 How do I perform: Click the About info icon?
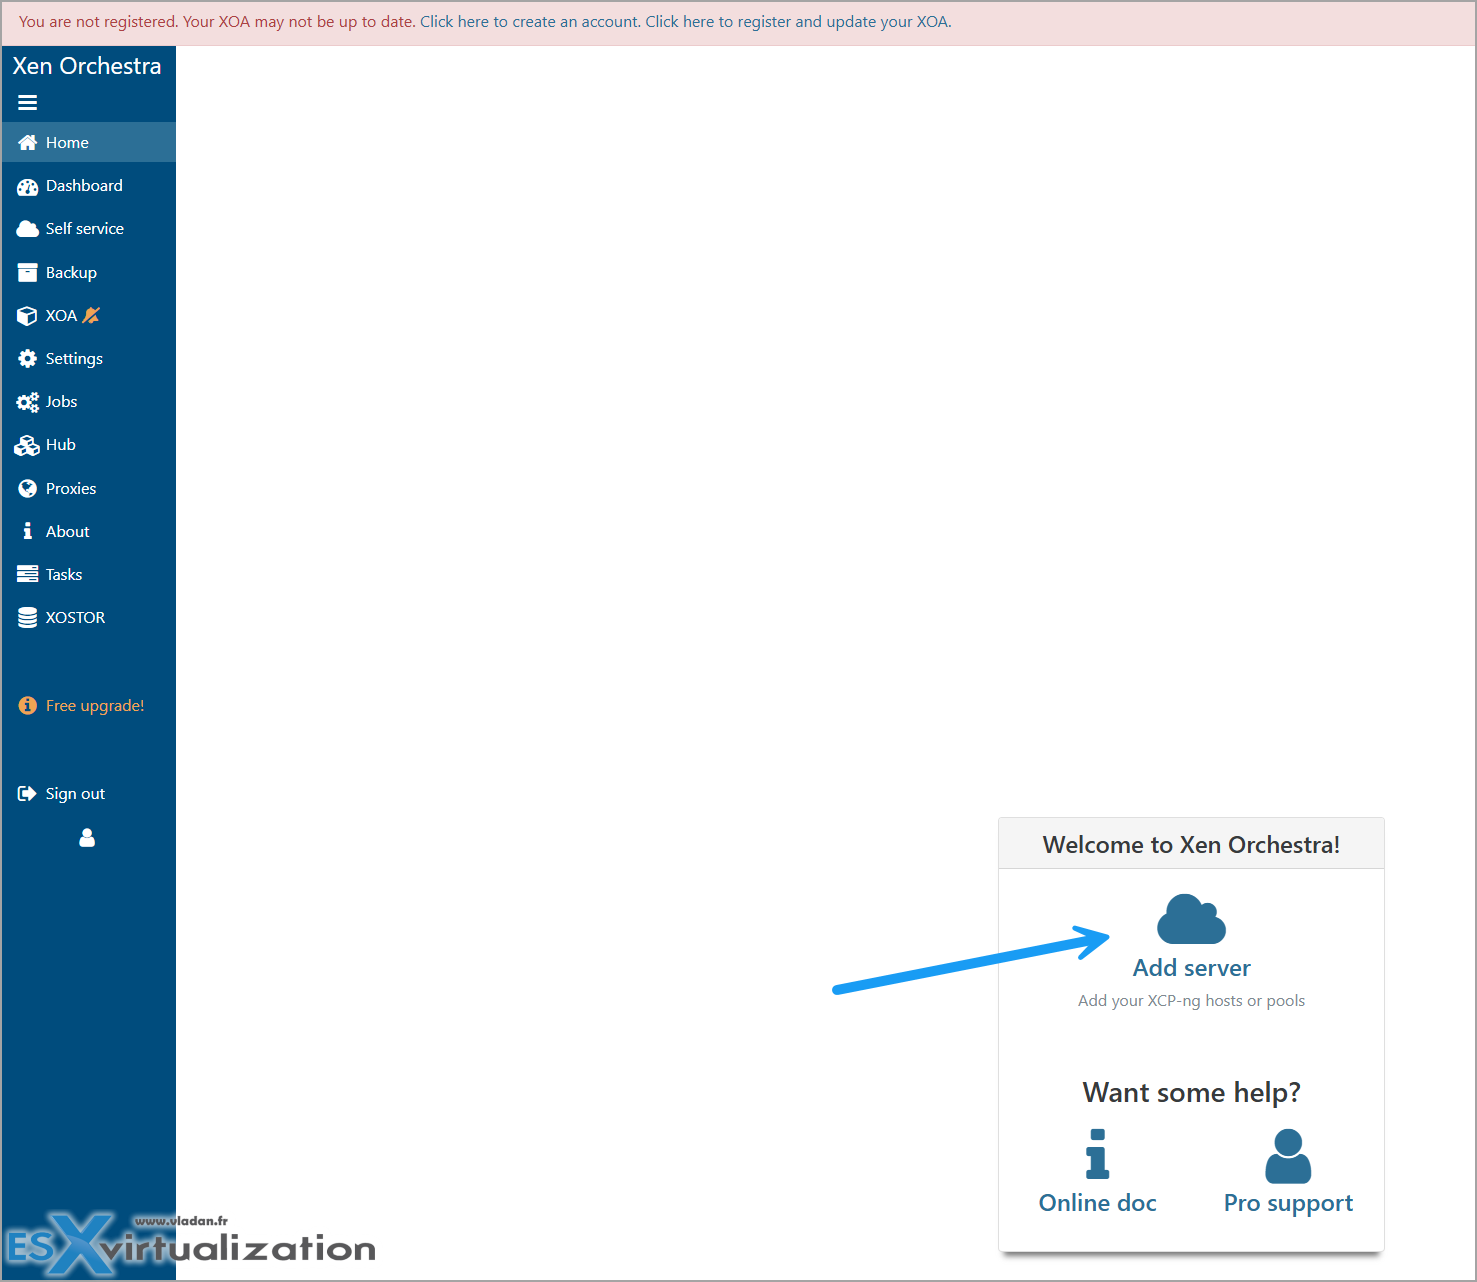point(28,531)
